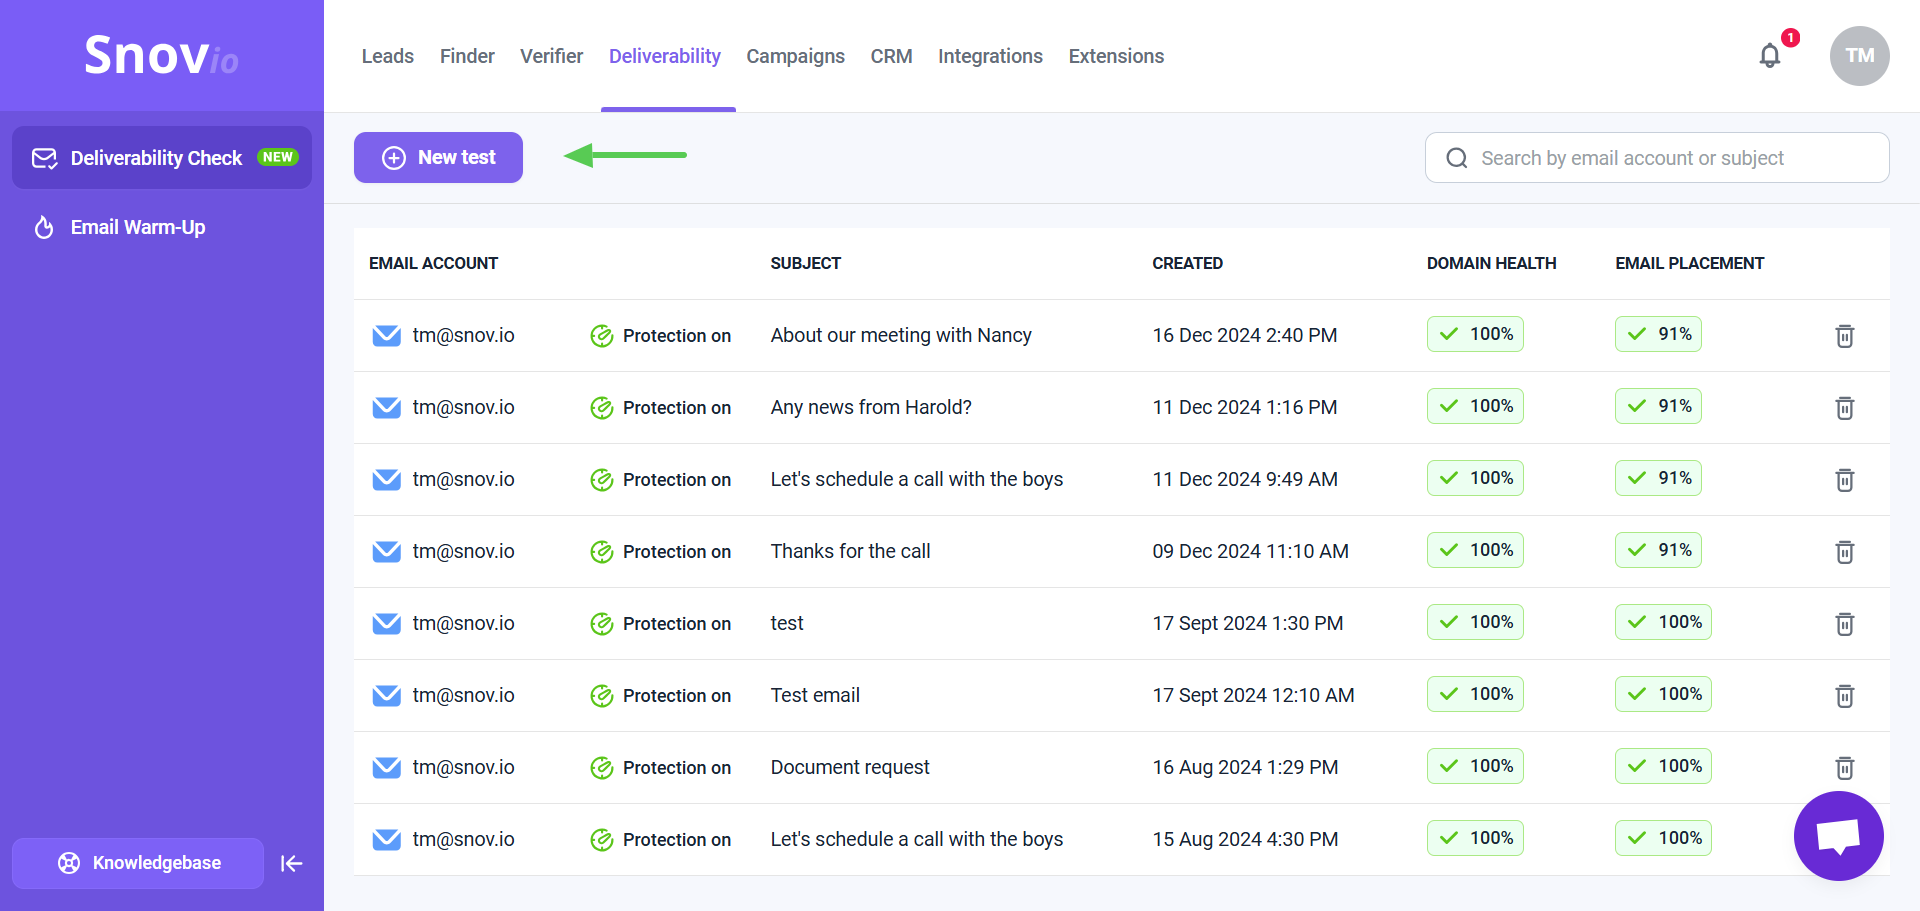Click 91% email placement for 16 Dec test

click(1658, 334)
